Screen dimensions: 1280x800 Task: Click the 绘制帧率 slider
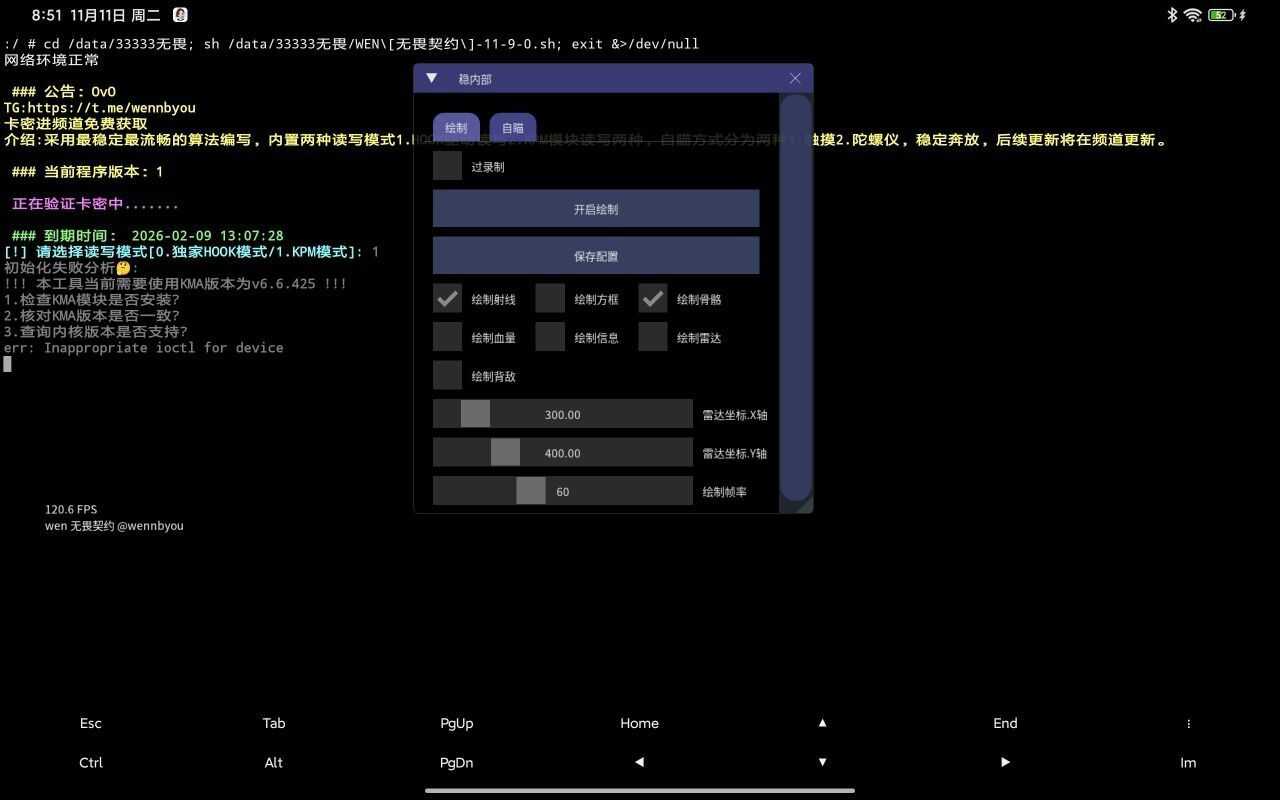click(562, 491)
